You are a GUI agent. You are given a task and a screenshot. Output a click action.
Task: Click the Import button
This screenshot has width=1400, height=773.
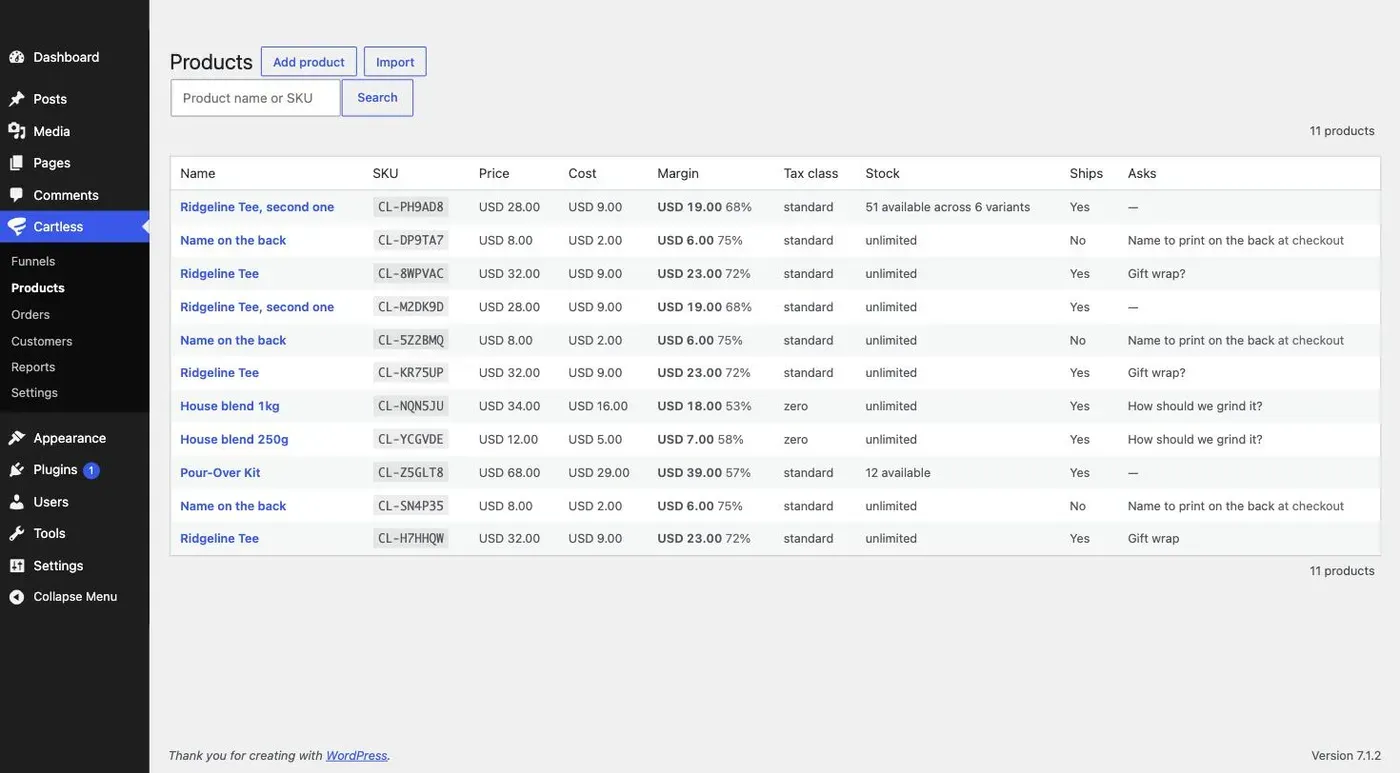pyautogui.click(x=395, y=62)
